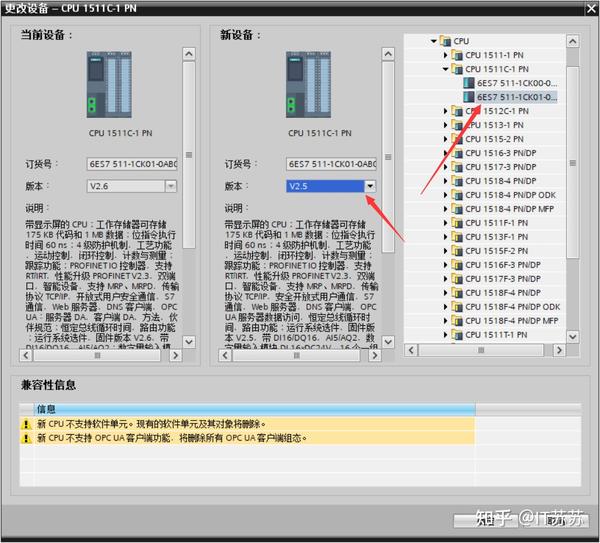The height and width of the screenshot is (543, 600).
Task: Click CPU 1513F-1 PN folder icon
Action: (x=457, y=237)
